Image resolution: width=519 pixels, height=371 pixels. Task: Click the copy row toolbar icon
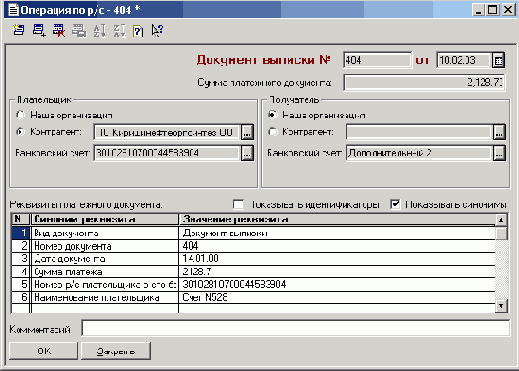tap(79, 30)
